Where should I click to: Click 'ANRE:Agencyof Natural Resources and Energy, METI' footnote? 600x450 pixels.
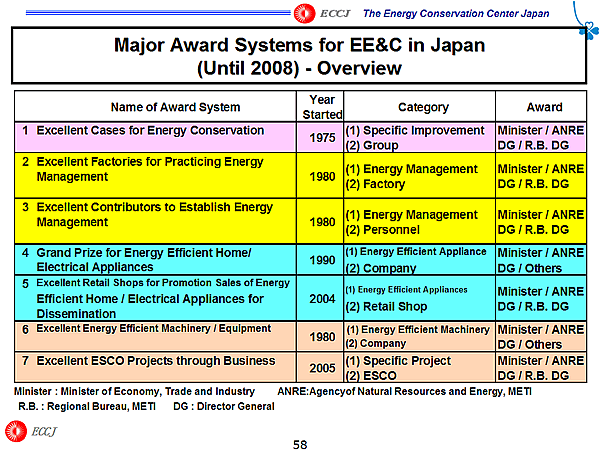click(x=404, y=391)
